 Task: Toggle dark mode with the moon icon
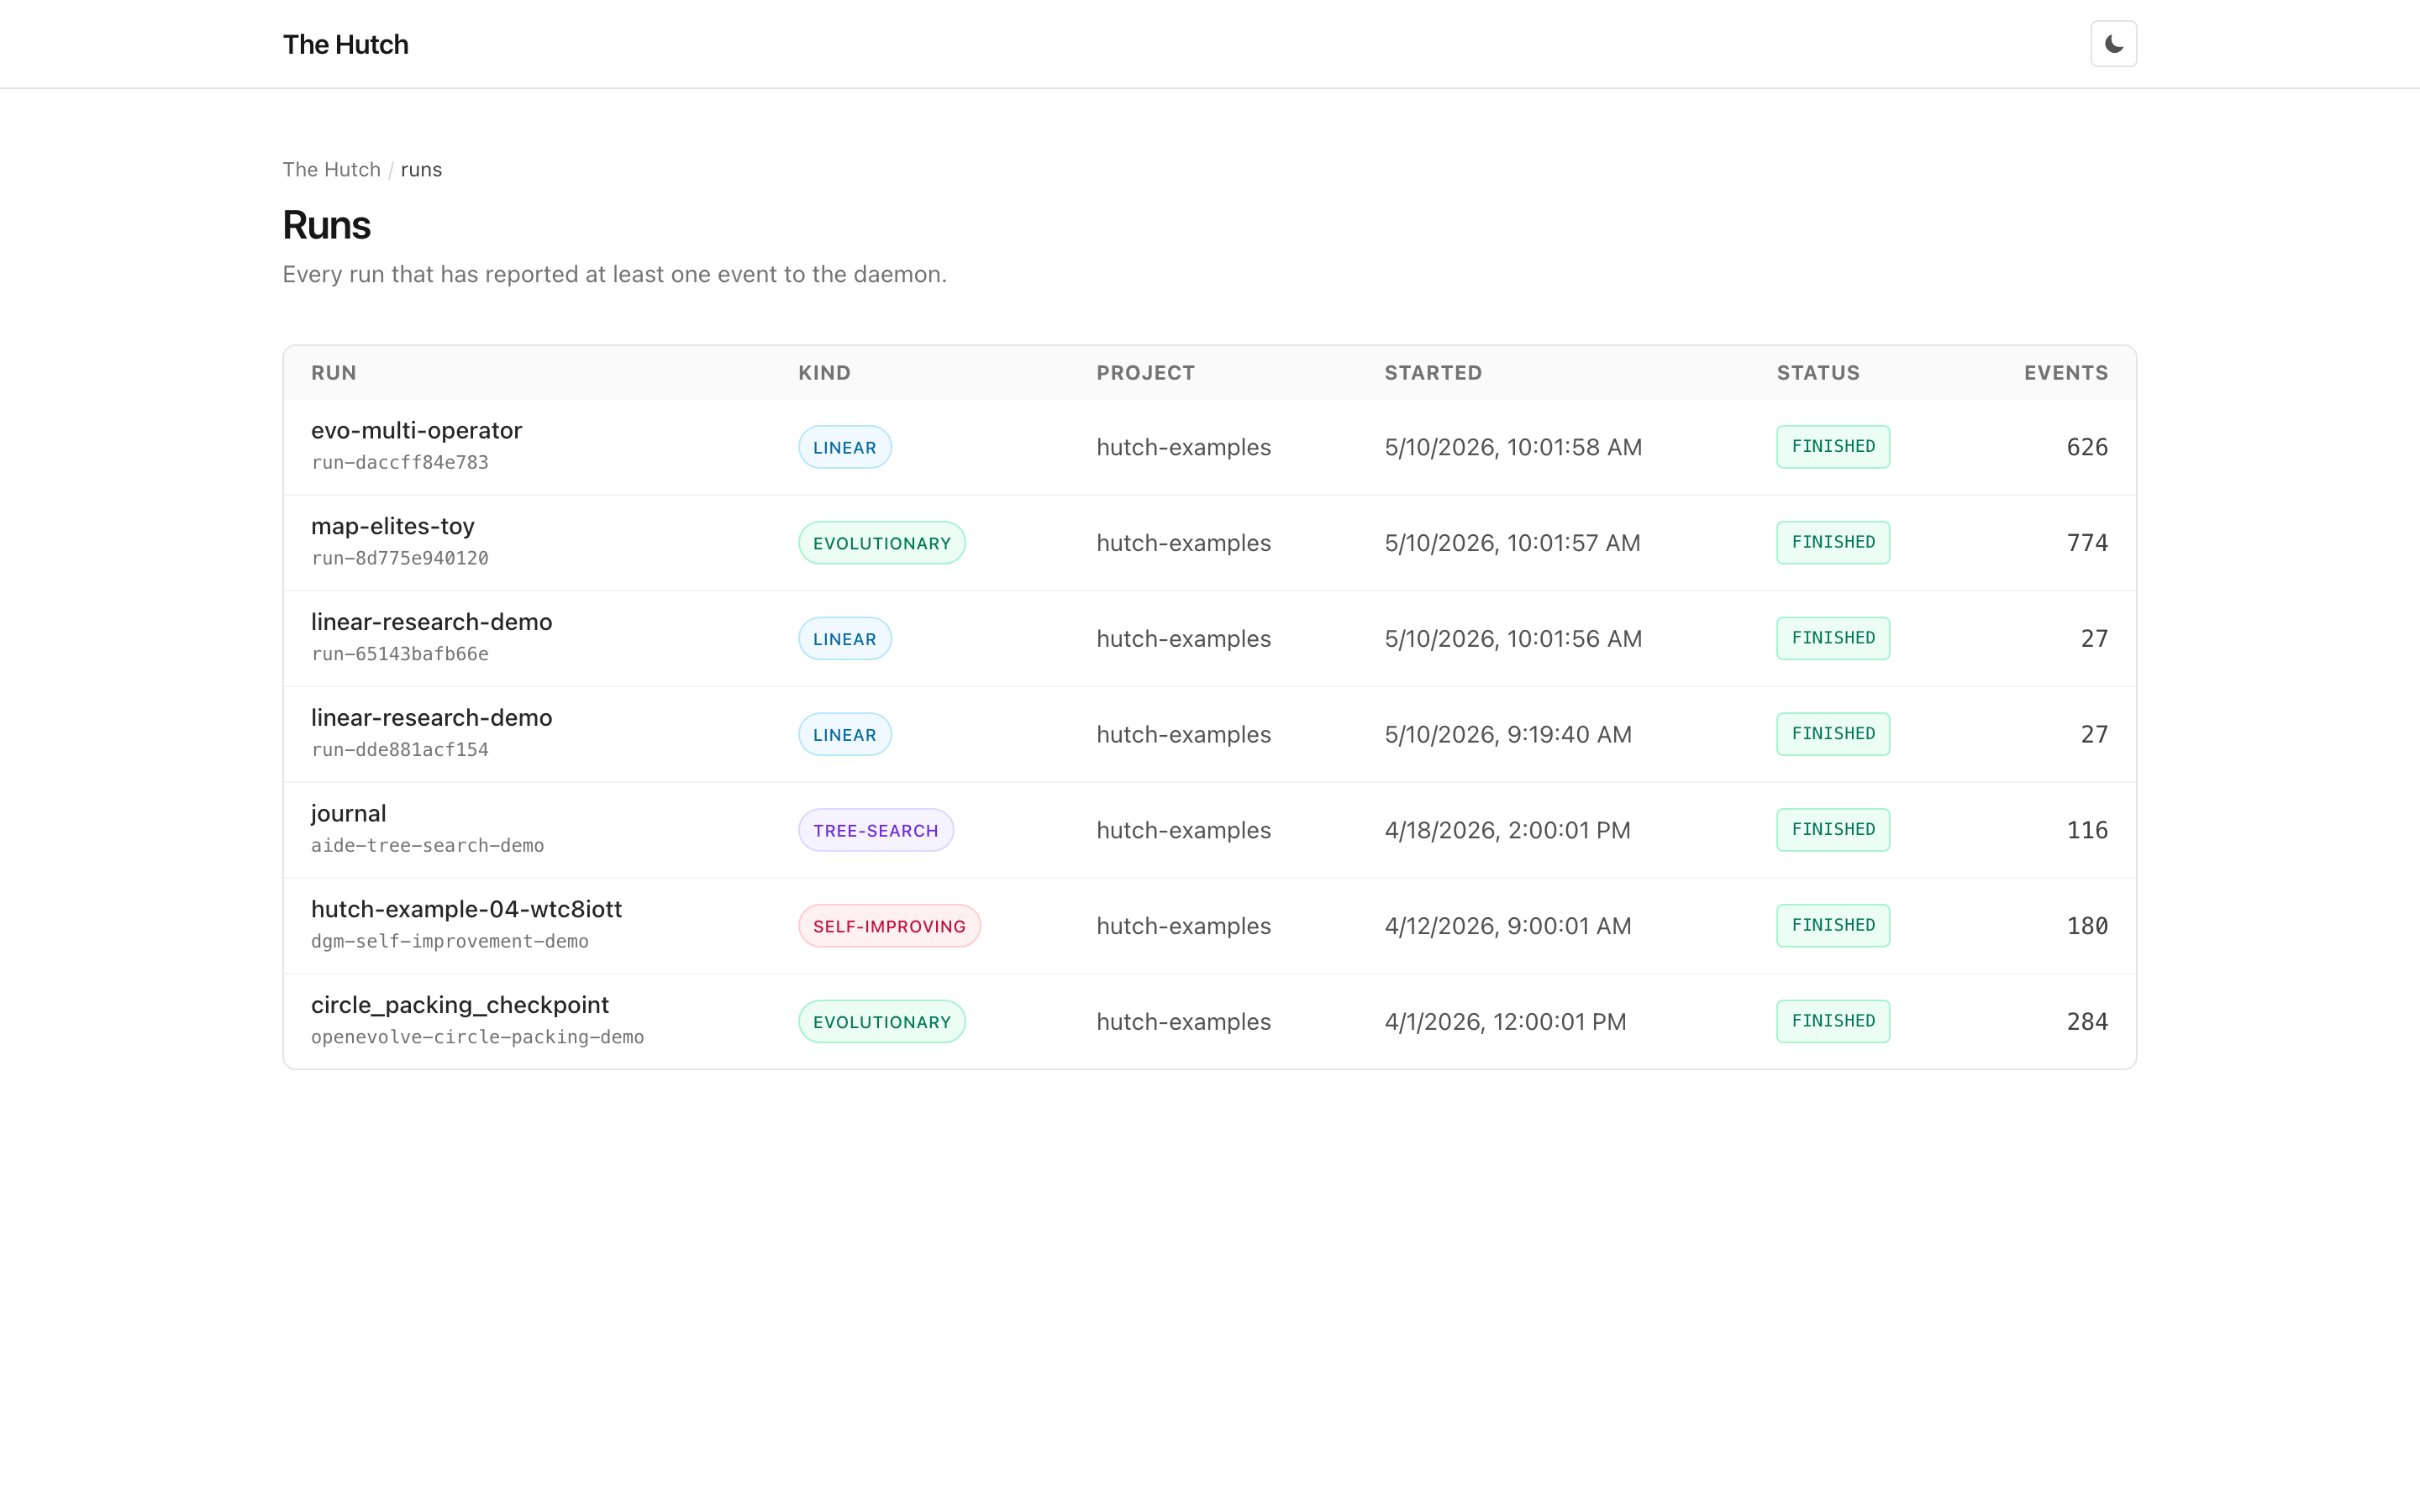2113,44
